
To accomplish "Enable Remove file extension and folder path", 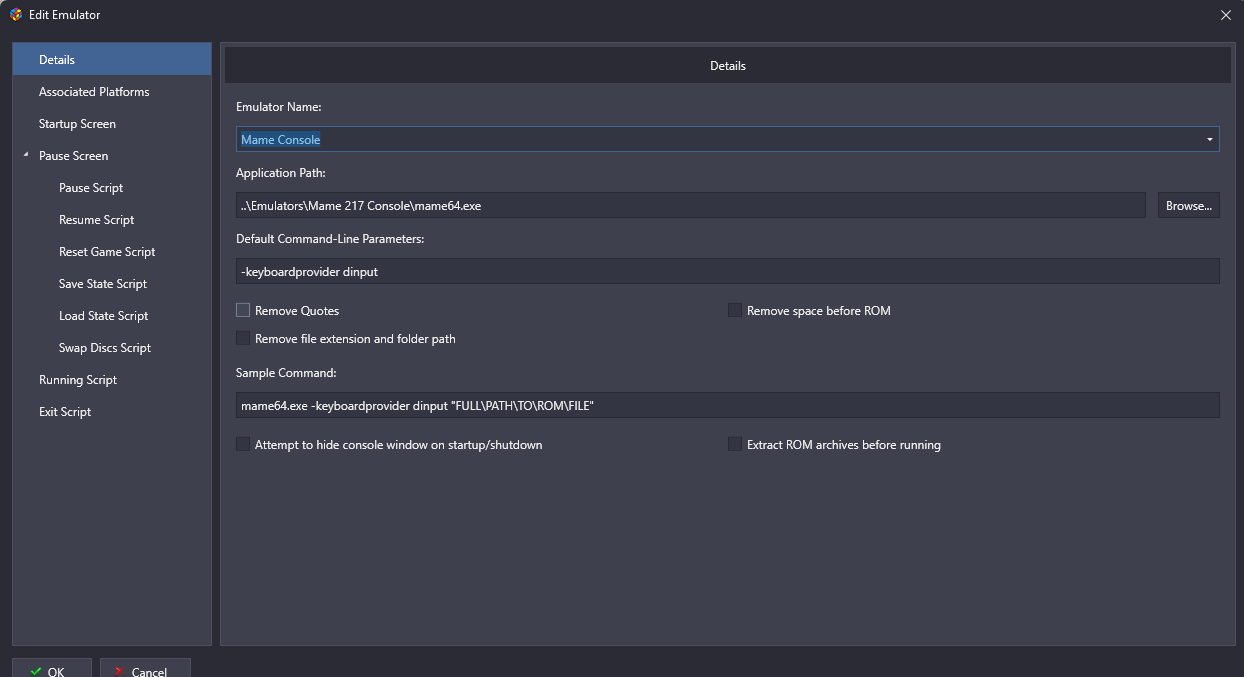I will pyautogui.click(x=243, y=338).
